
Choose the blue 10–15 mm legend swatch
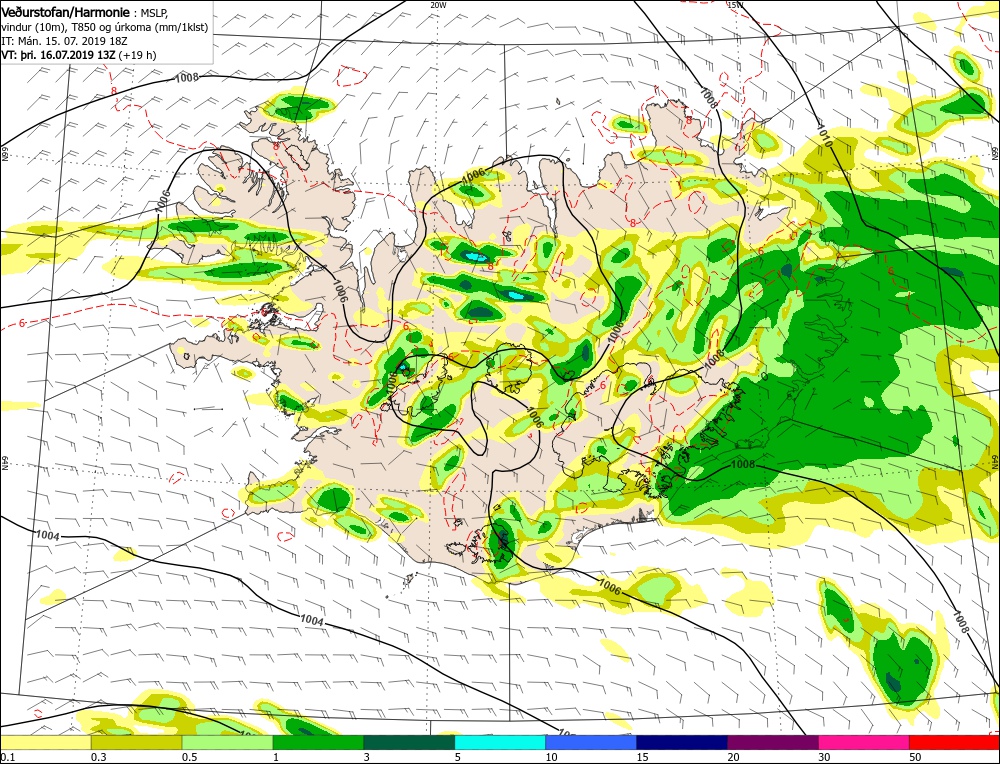(x=591, y=742)
